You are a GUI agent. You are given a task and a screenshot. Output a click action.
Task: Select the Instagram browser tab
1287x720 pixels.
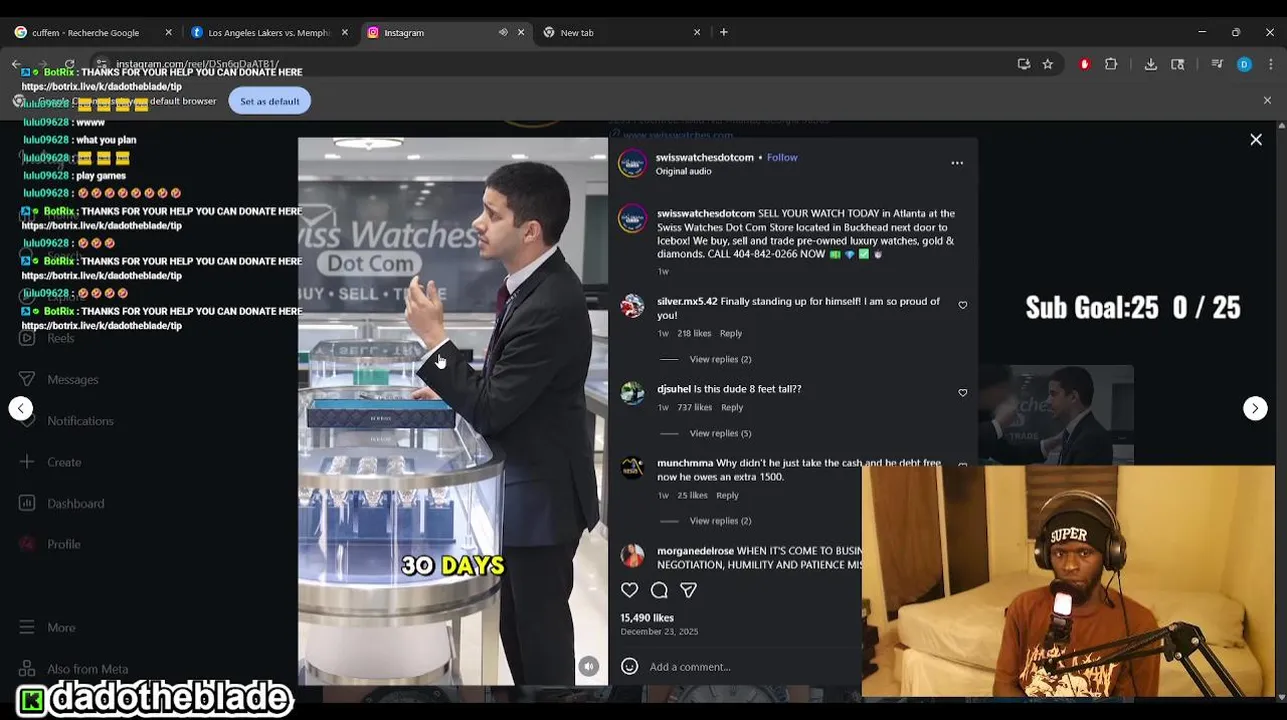point(445,32)
